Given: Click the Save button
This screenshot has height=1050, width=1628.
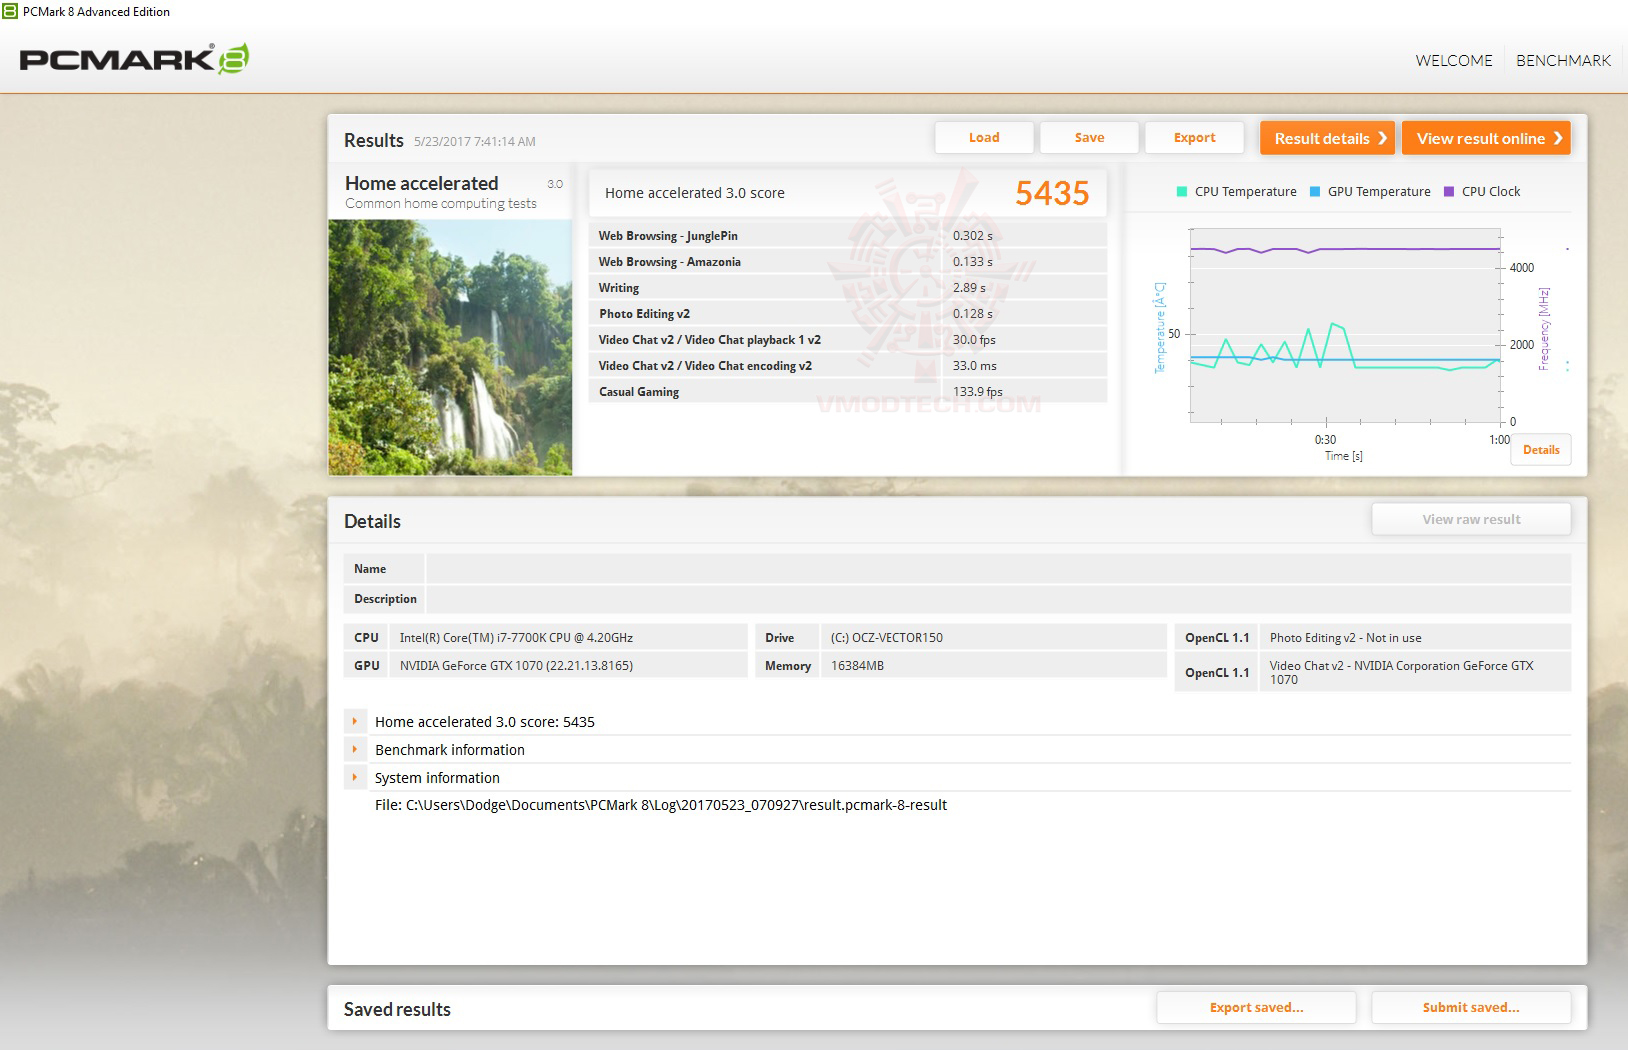Looking at the screenshot, I should click(1089, 138).
